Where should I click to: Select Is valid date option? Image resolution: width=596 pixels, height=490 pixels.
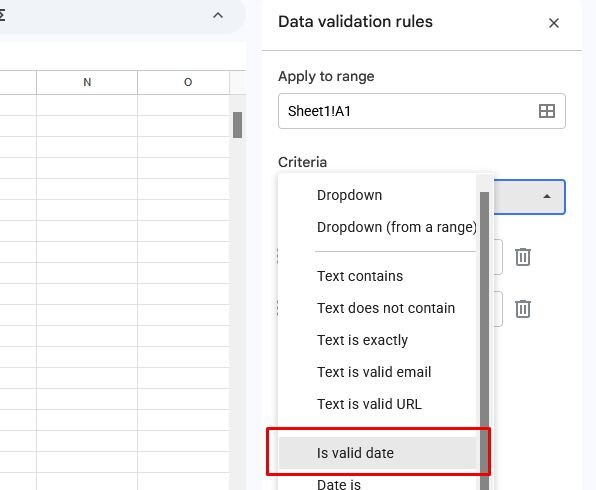click(377, 453)
